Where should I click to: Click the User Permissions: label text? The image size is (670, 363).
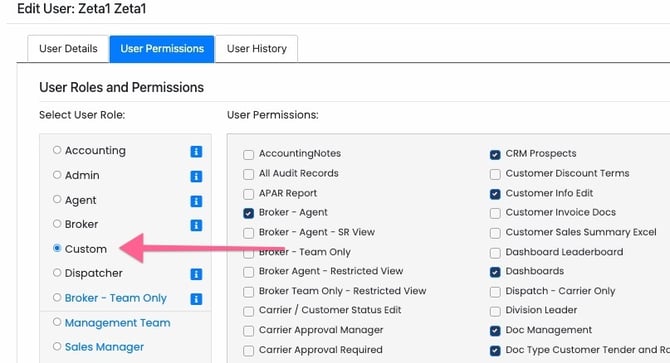[273, 115]
